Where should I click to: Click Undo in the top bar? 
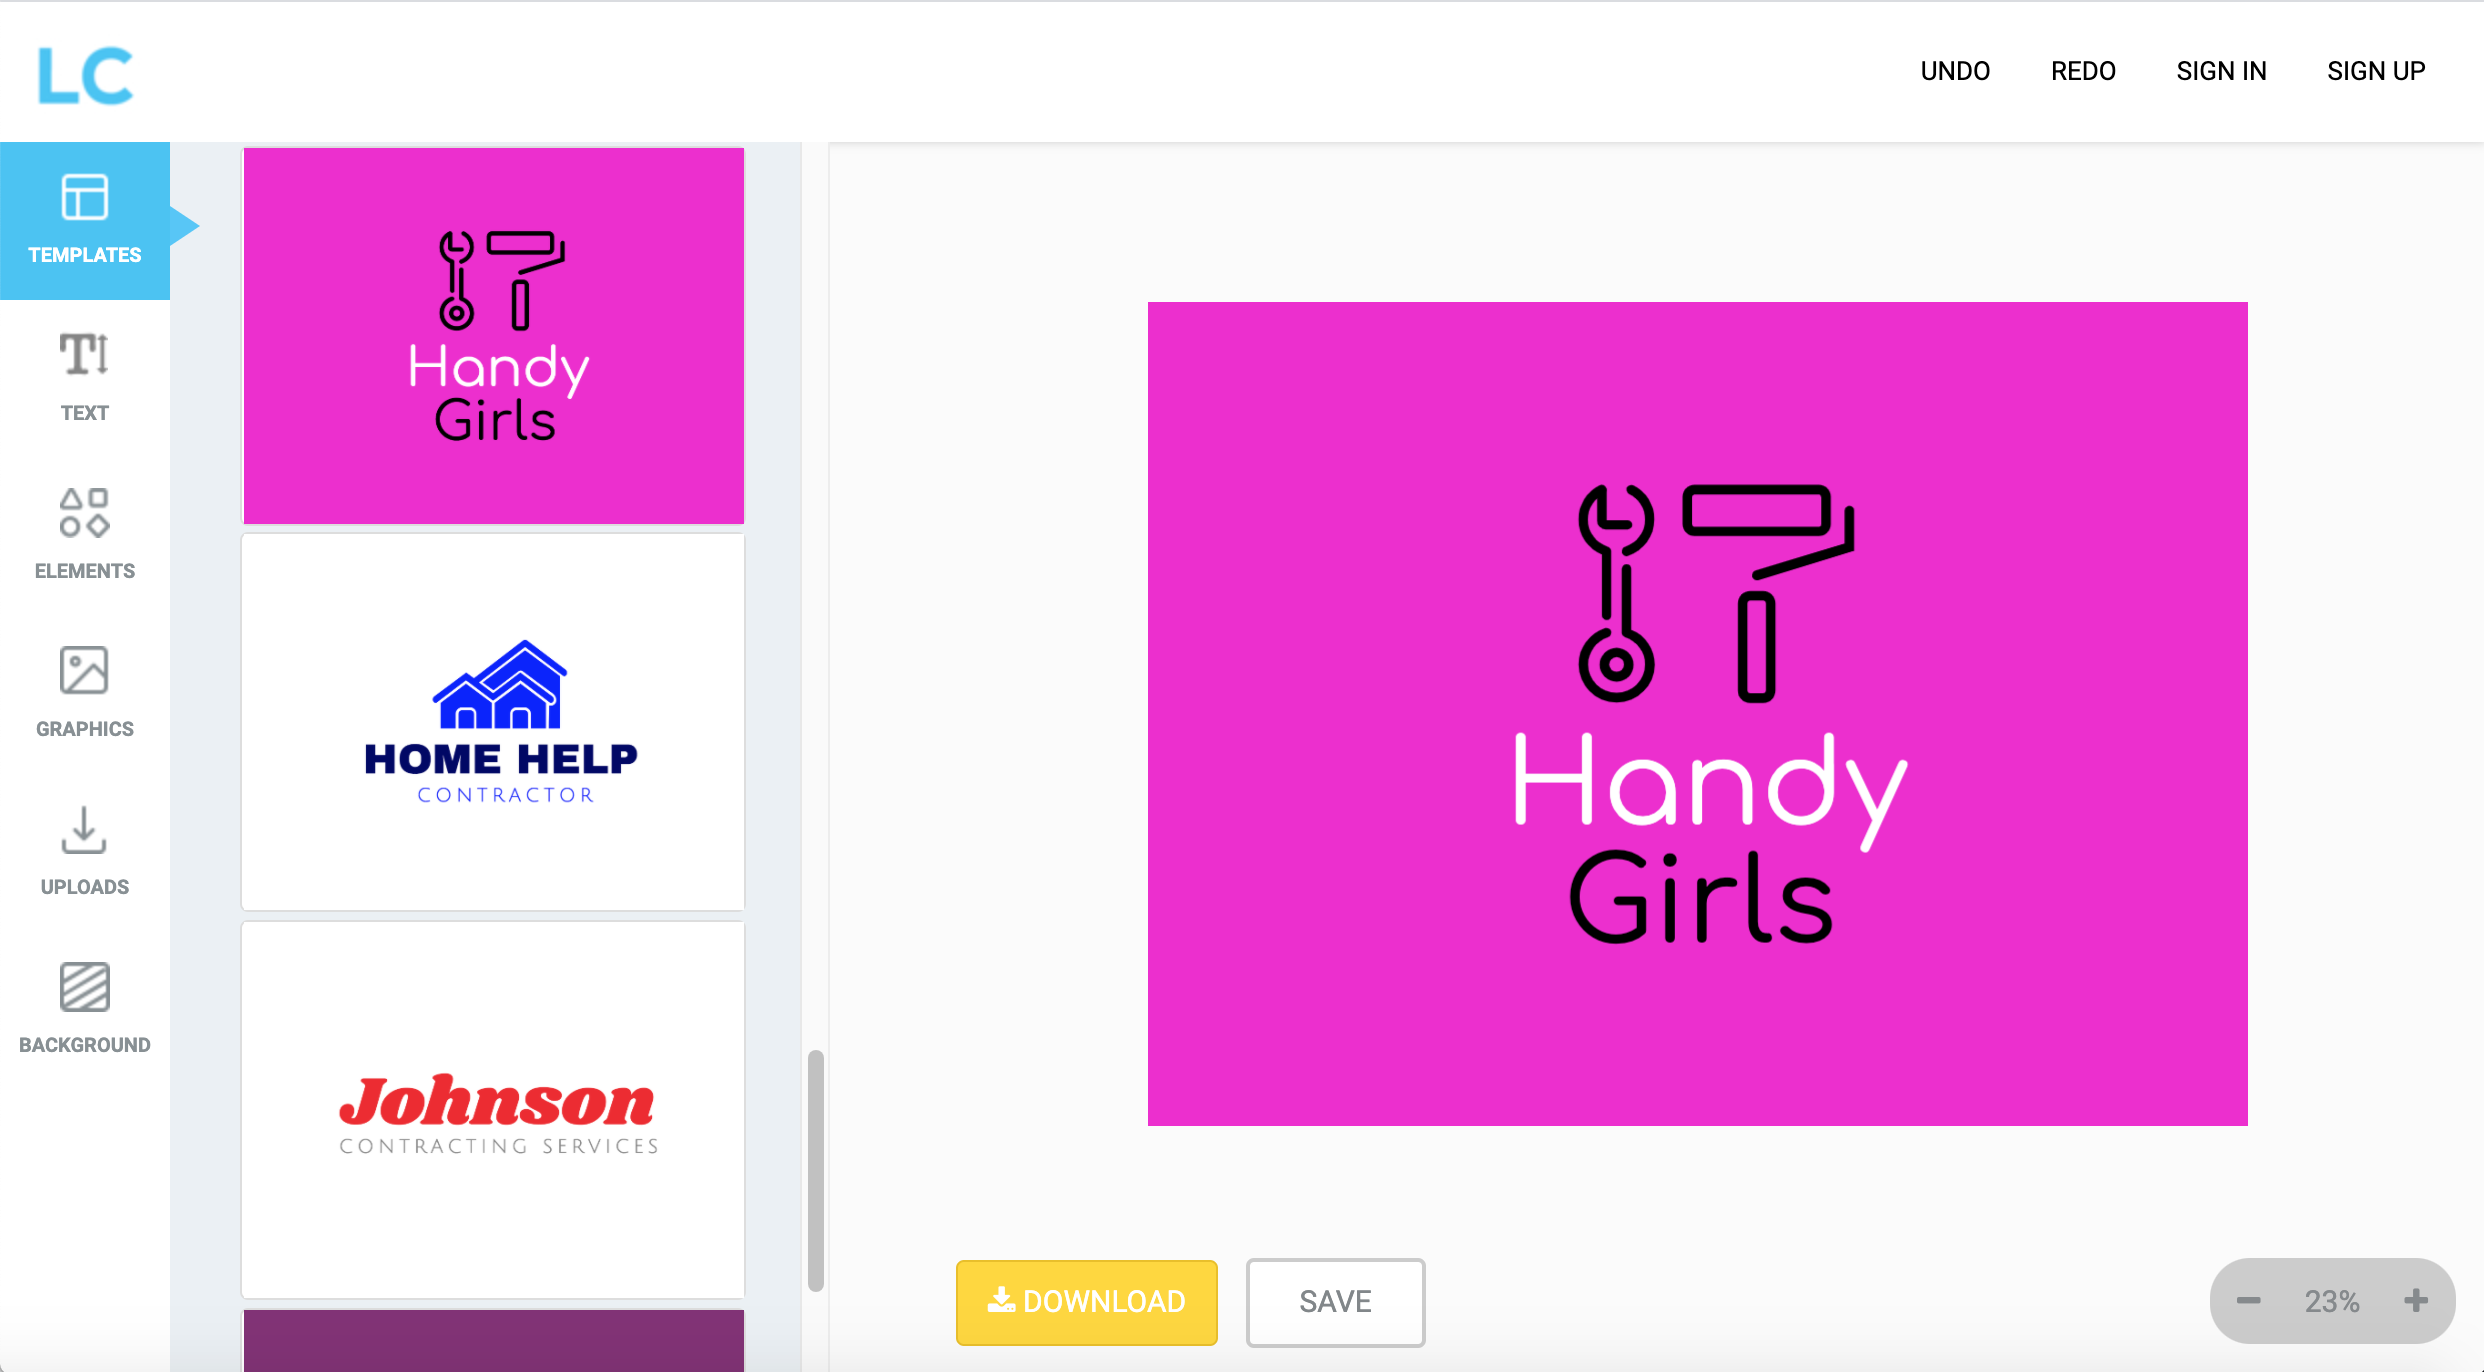pyautogui.click(x=1955, y=71)
